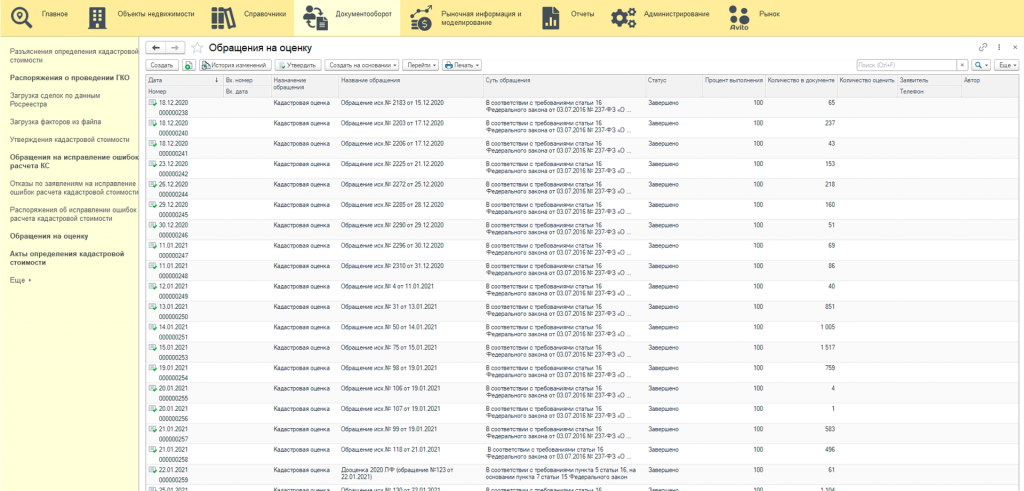Open Распоряжения о проведении ГКО

pyautogui.click(x=69, y=77)
